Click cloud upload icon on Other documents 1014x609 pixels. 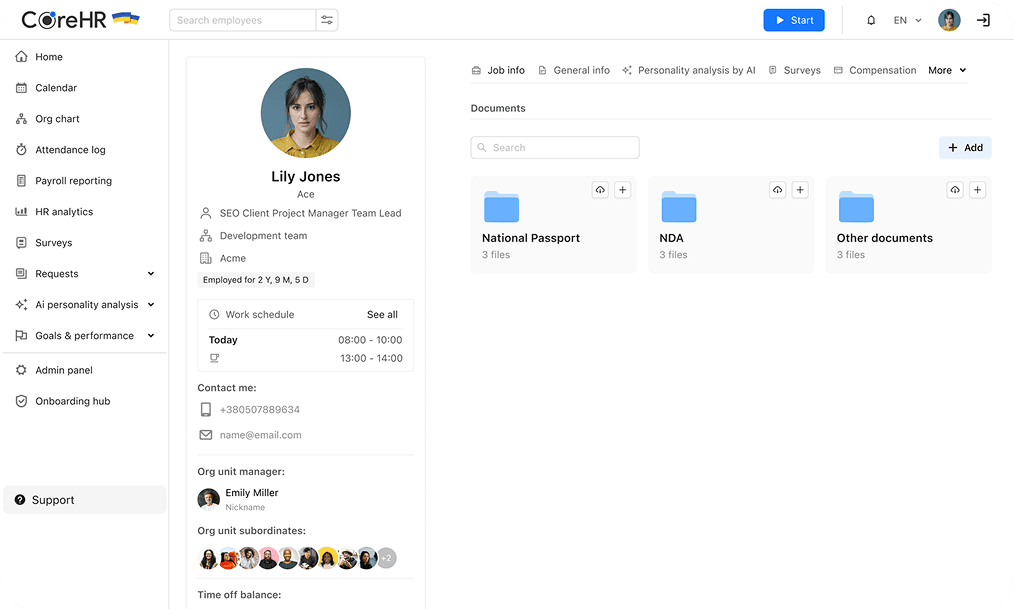[955, 189]
